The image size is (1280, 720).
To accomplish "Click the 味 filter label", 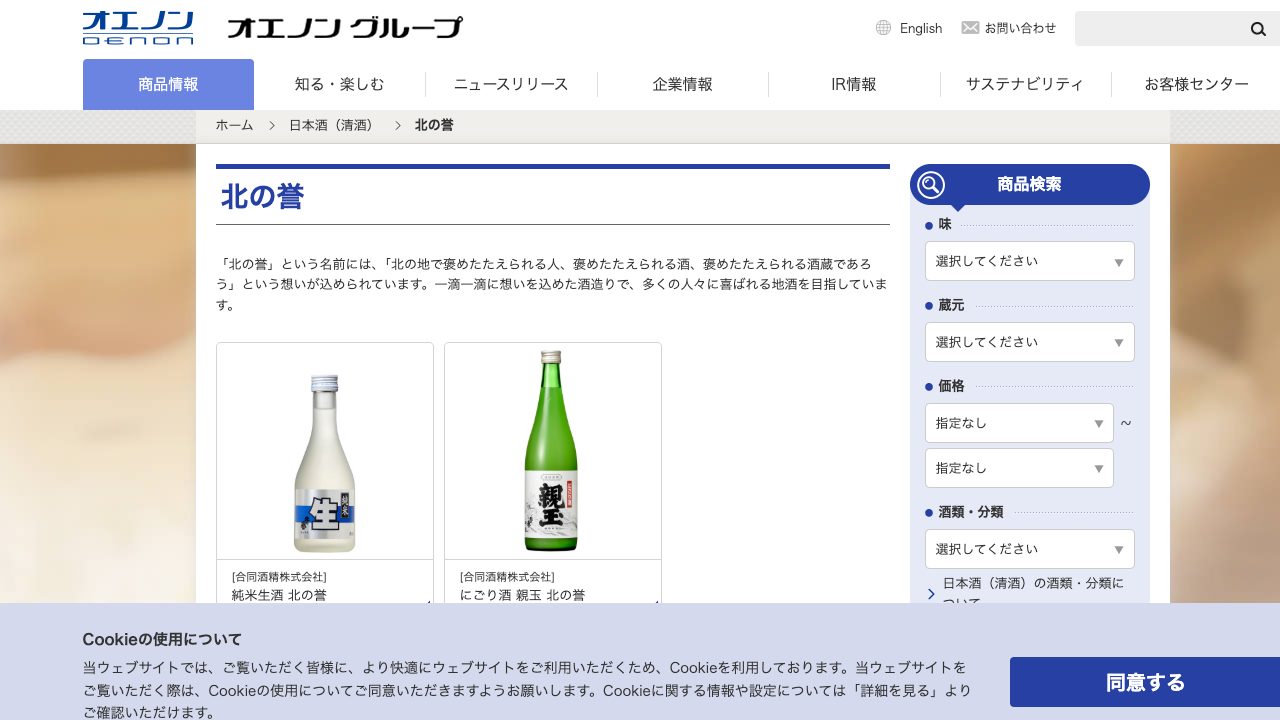I will pos(945,224).
